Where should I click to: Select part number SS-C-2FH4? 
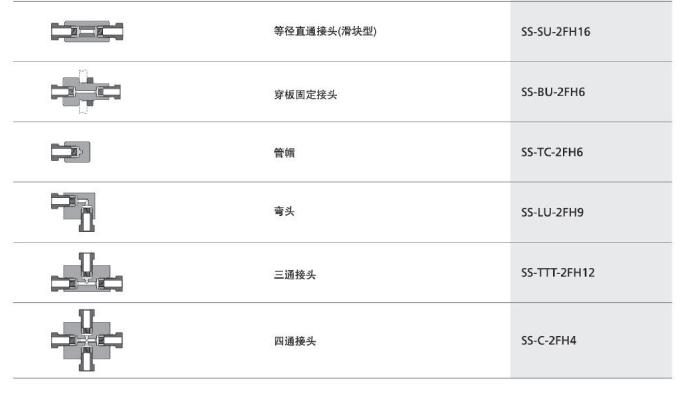pyautogui.click(x=548, y=340)
